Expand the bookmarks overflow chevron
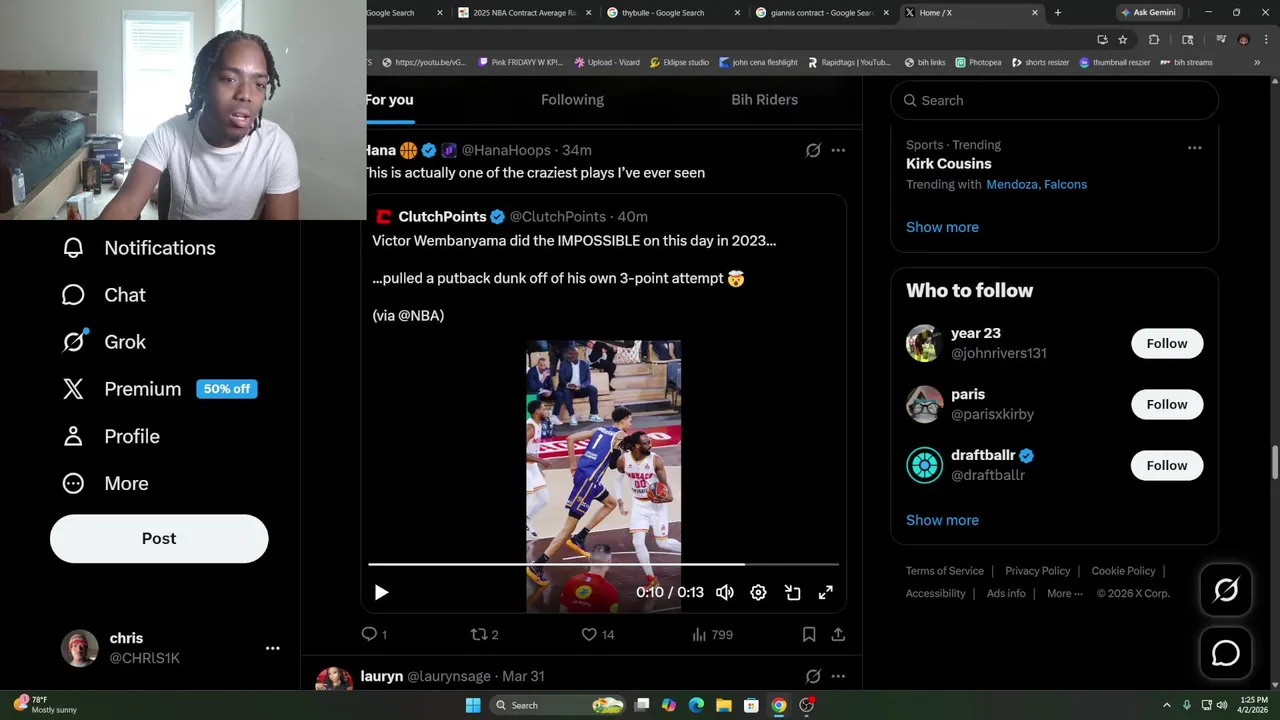Screen dimensions: 1280x720 pos(1257,62)
